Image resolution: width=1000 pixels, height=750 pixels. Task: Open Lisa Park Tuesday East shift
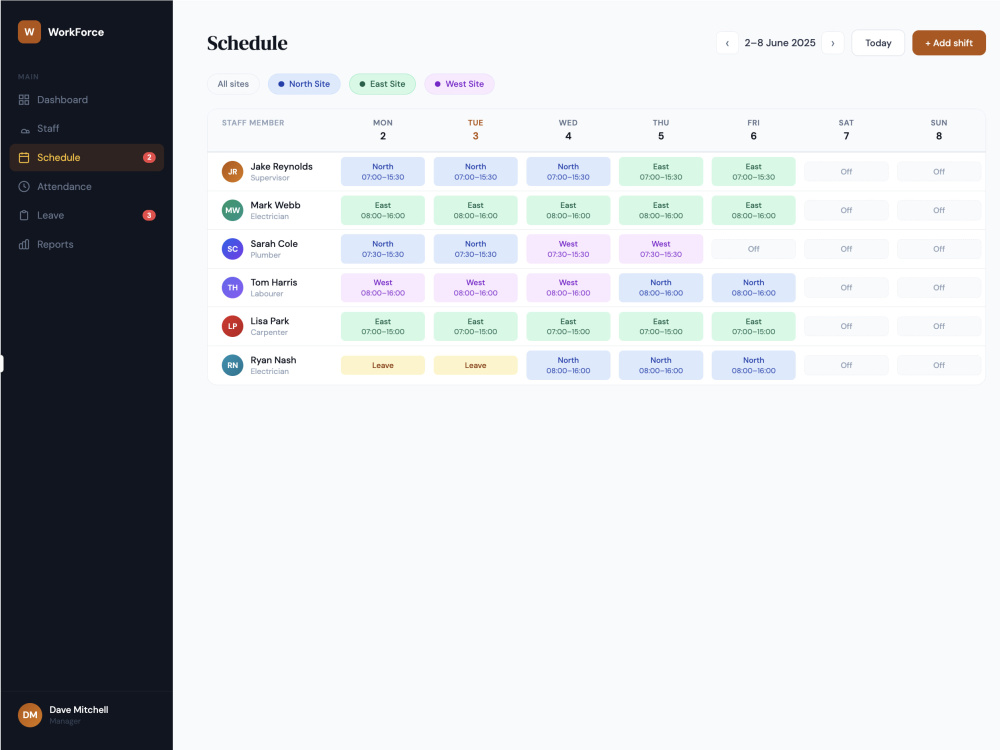(x=476, y=327)
